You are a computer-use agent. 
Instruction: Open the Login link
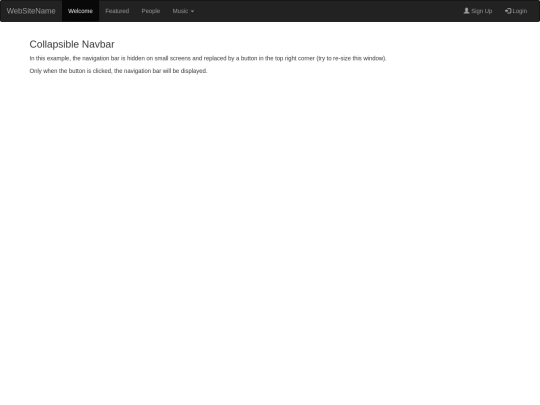[x=516, y=11]
